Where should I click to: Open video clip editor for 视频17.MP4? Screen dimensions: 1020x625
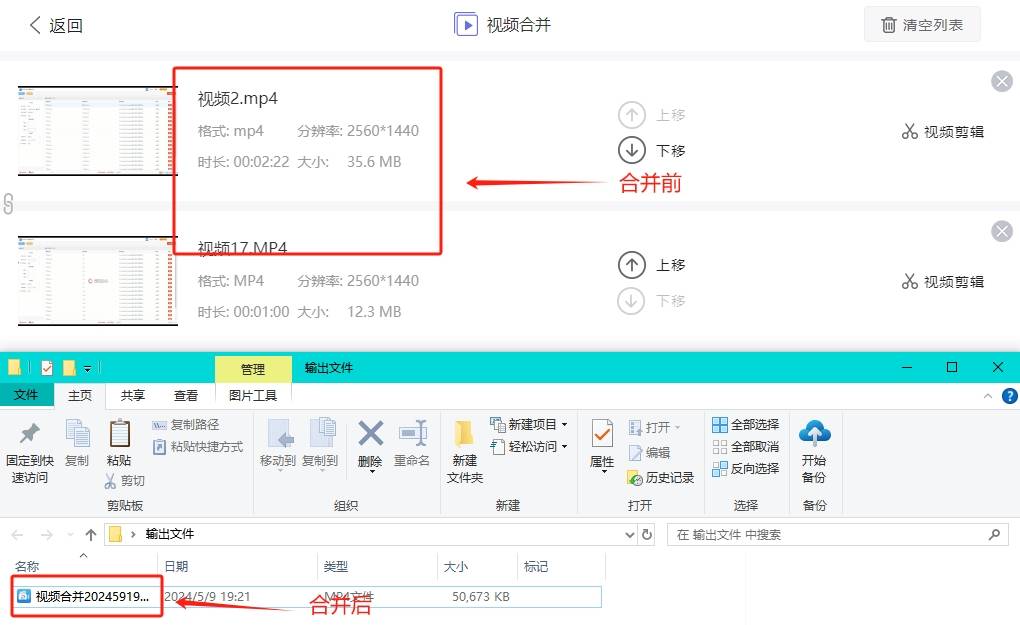[x=941, y=281]
